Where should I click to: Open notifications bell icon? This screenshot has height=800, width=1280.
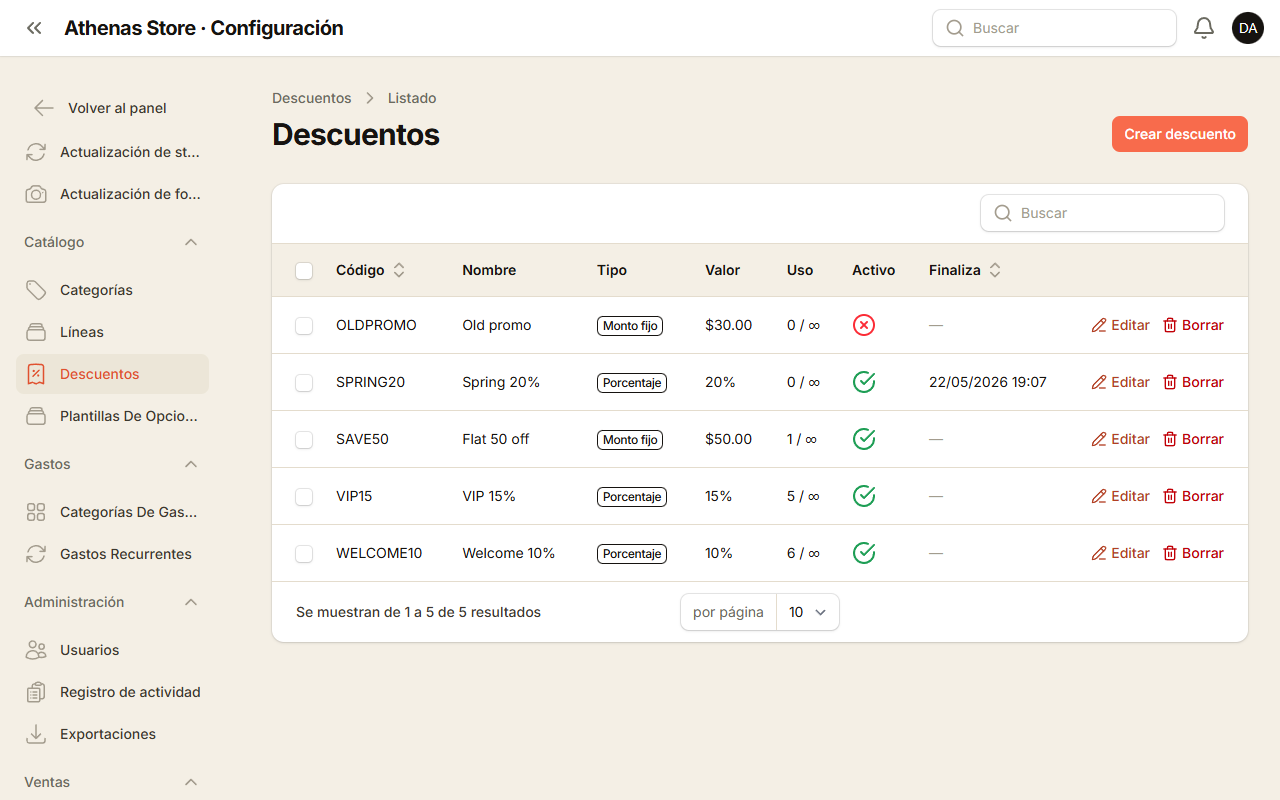[1204, 28]
